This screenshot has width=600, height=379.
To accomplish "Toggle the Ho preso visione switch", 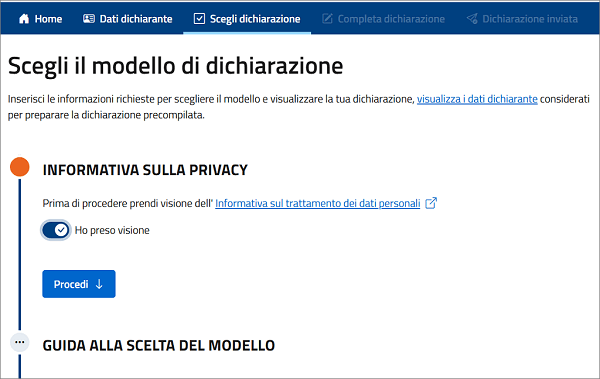I will [x=56, y=230].
